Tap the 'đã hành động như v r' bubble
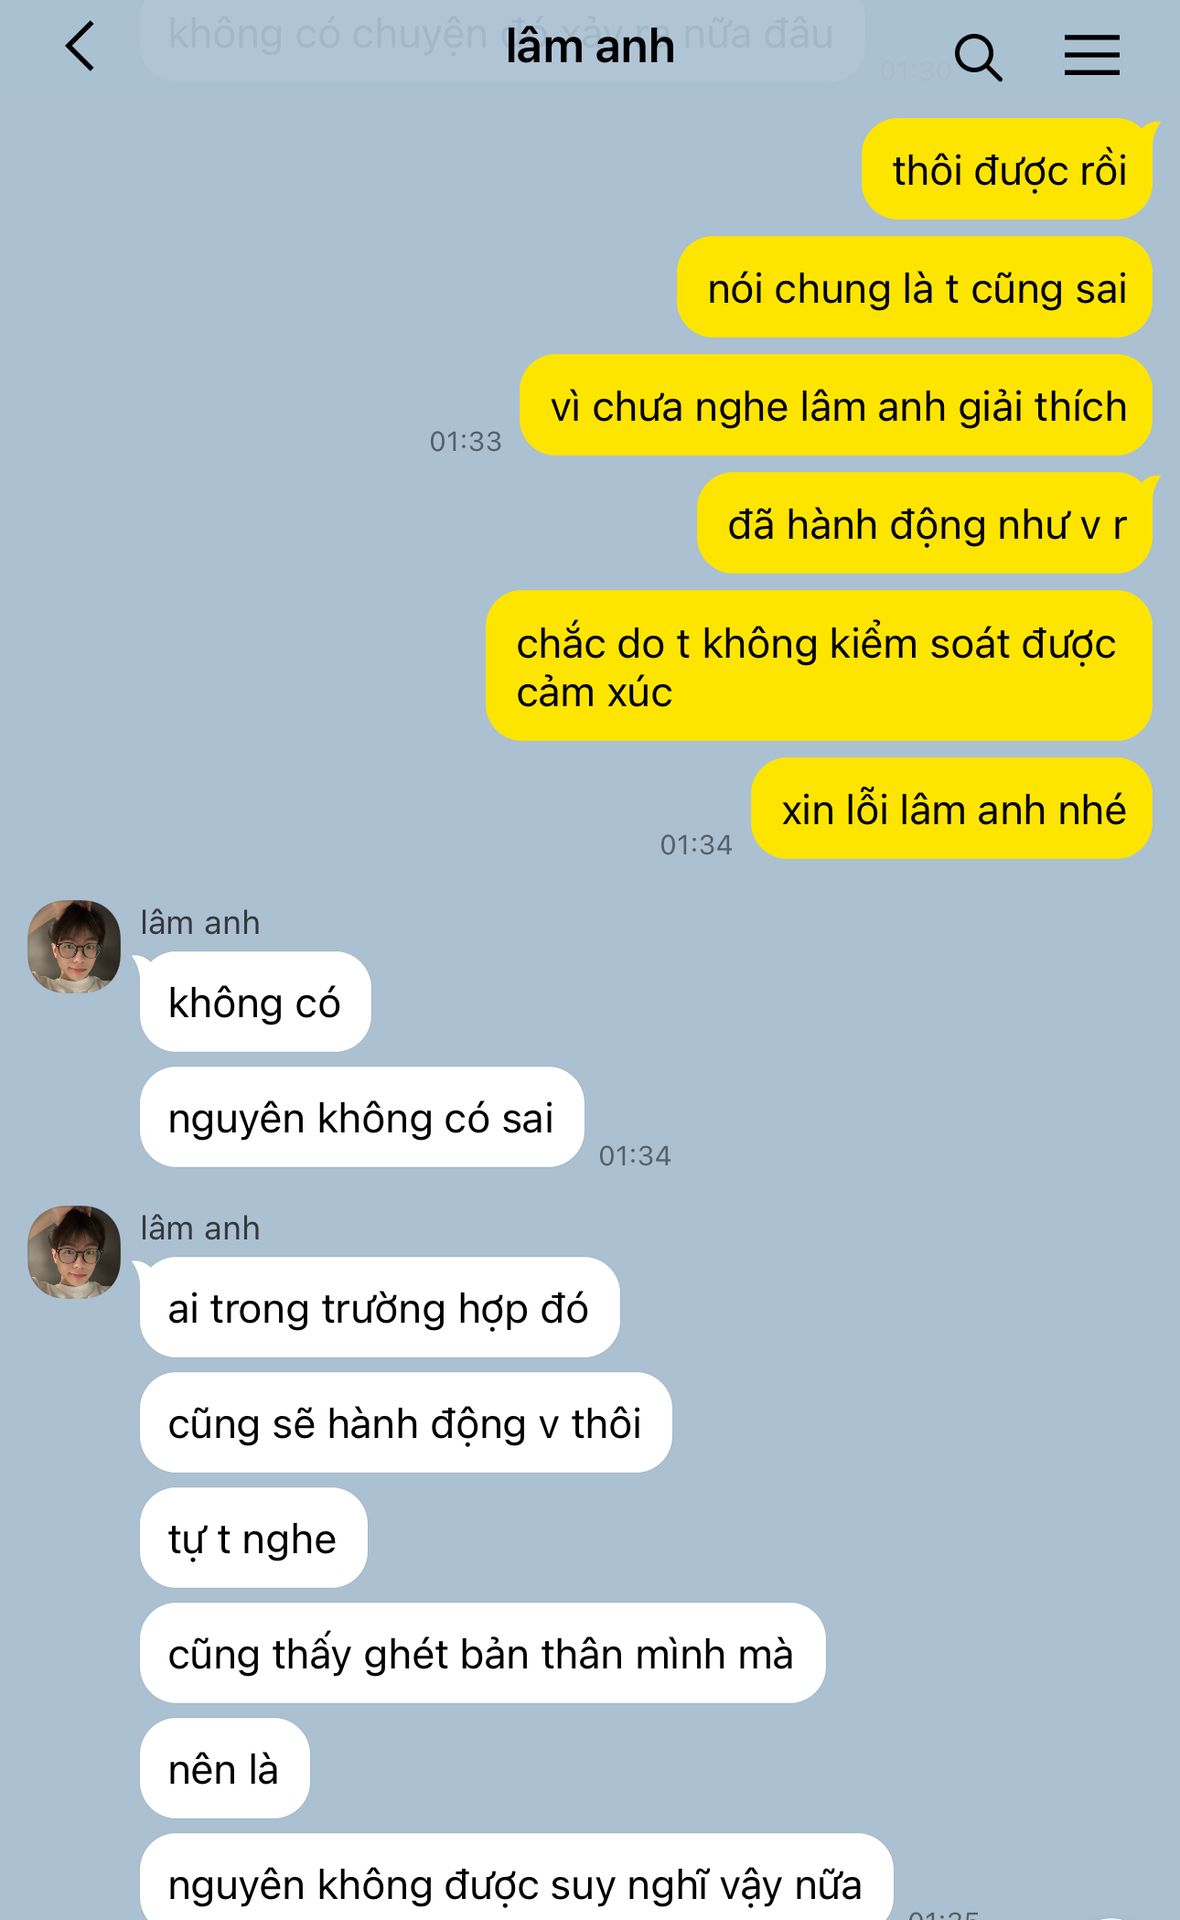 [925, 523]
